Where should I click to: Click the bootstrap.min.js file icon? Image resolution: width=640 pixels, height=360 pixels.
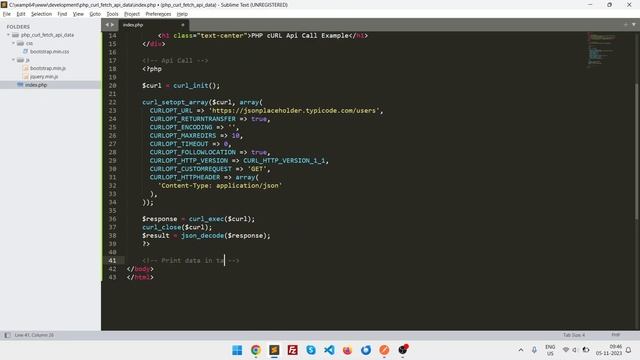click(x=26, y=68)
